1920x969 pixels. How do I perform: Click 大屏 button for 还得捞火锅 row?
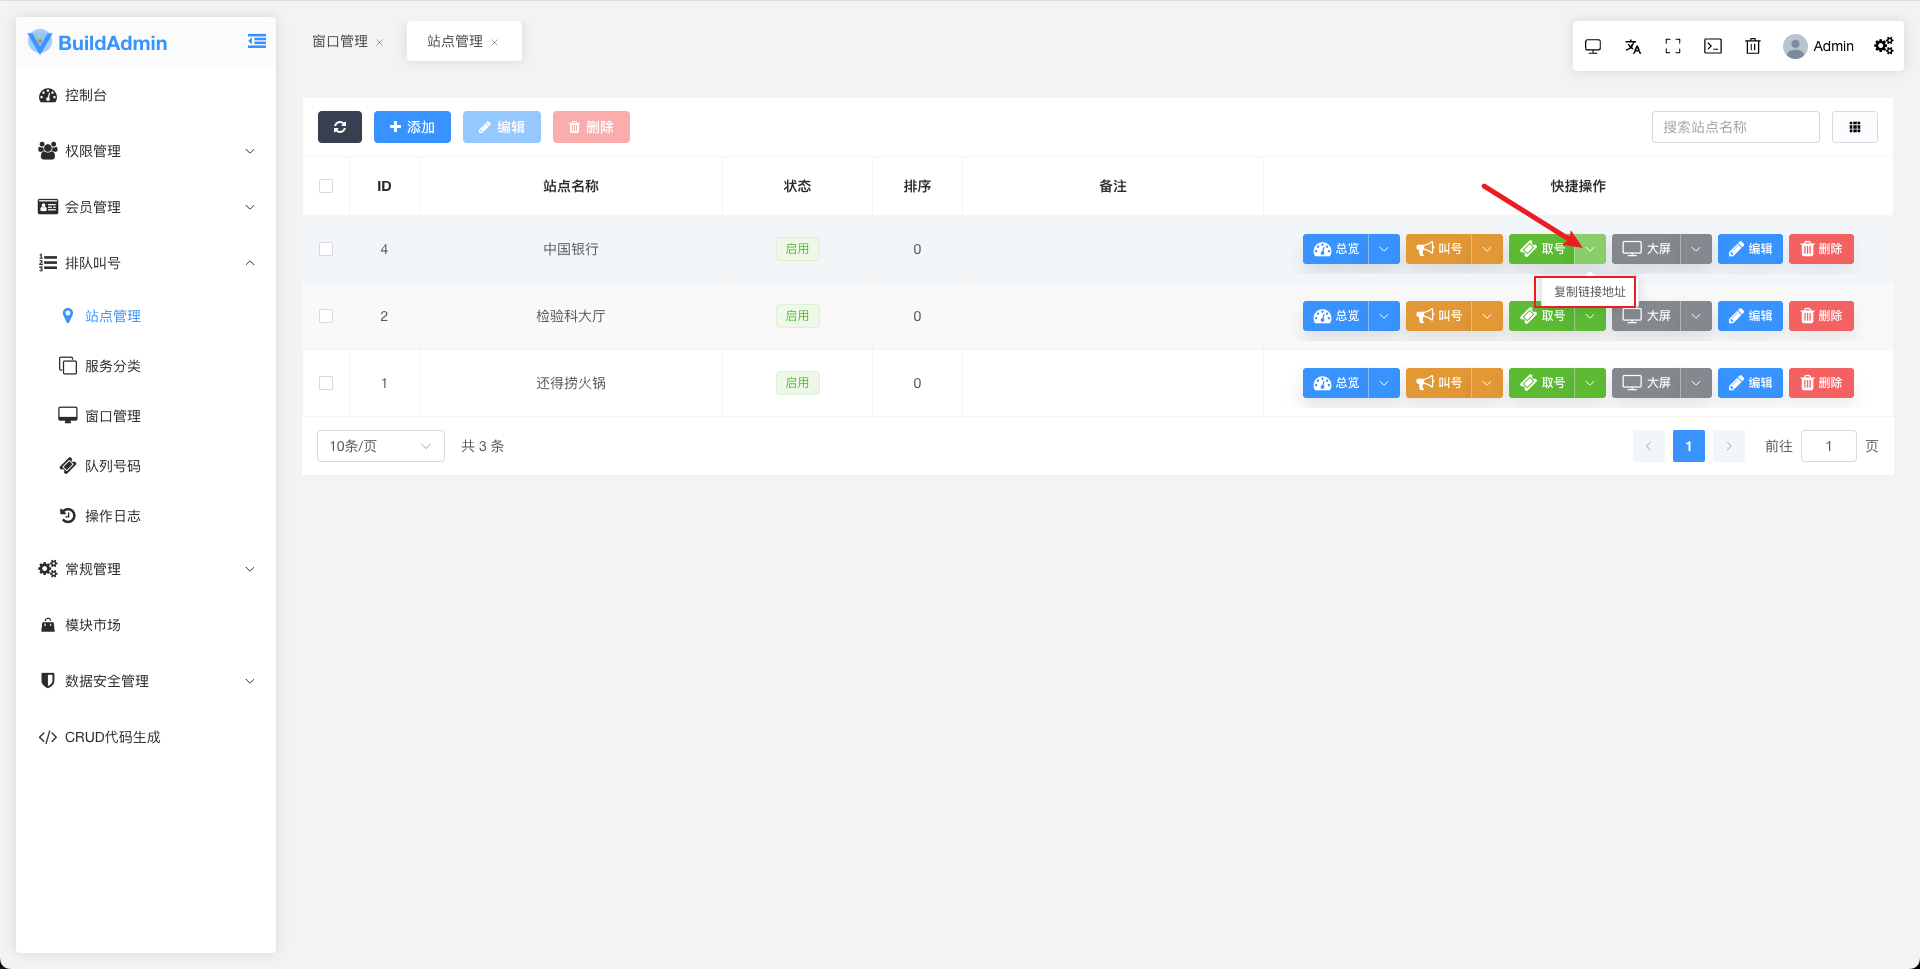[x=1646, y=383]
